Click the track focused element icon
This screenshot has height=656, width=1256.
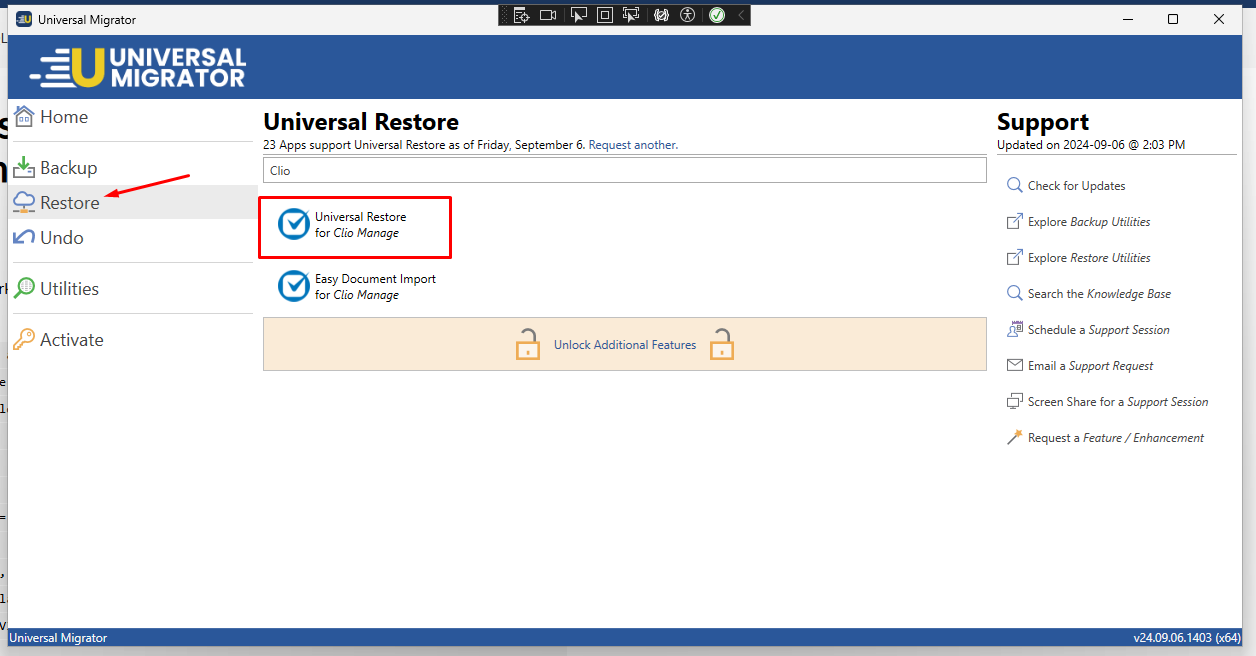[631, 15]
